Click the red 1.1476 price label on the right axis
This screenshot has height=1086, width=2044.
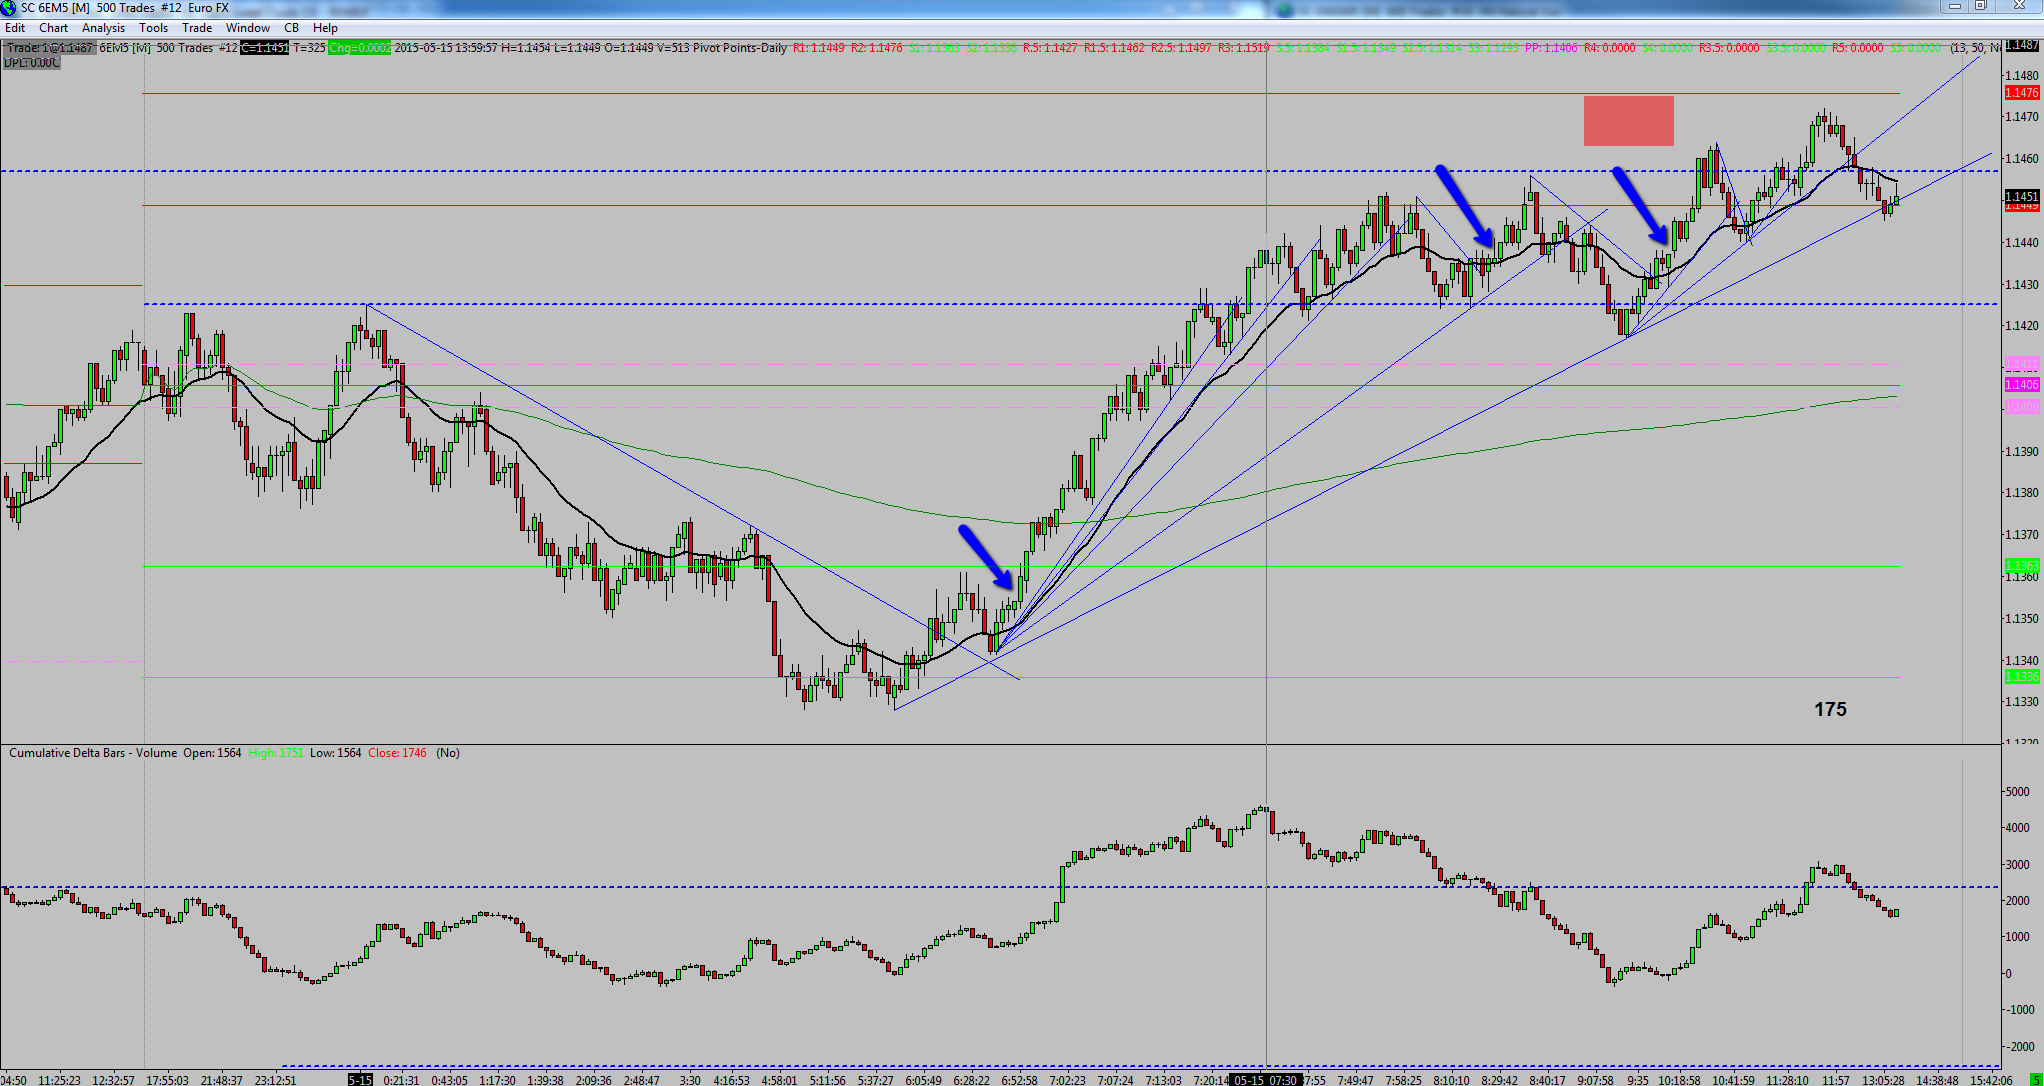coord(2022,93)
